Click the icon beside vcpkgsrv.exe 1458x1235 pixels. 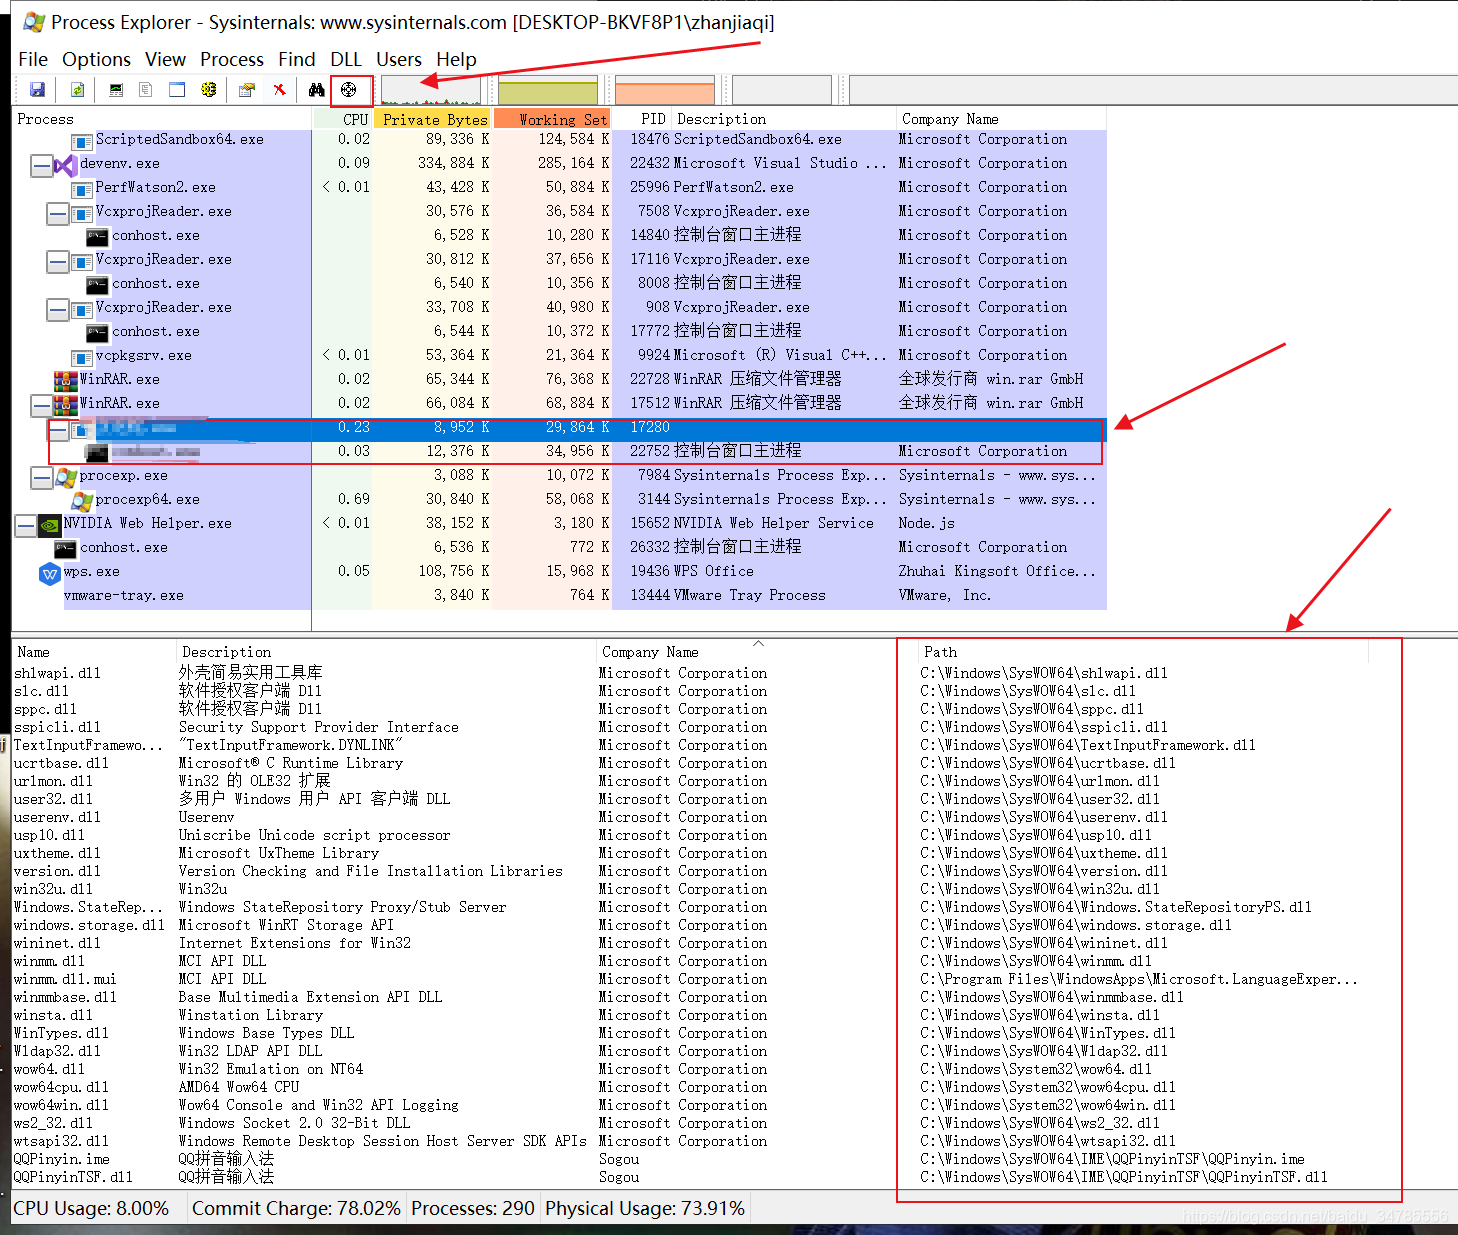click(82, 357)
